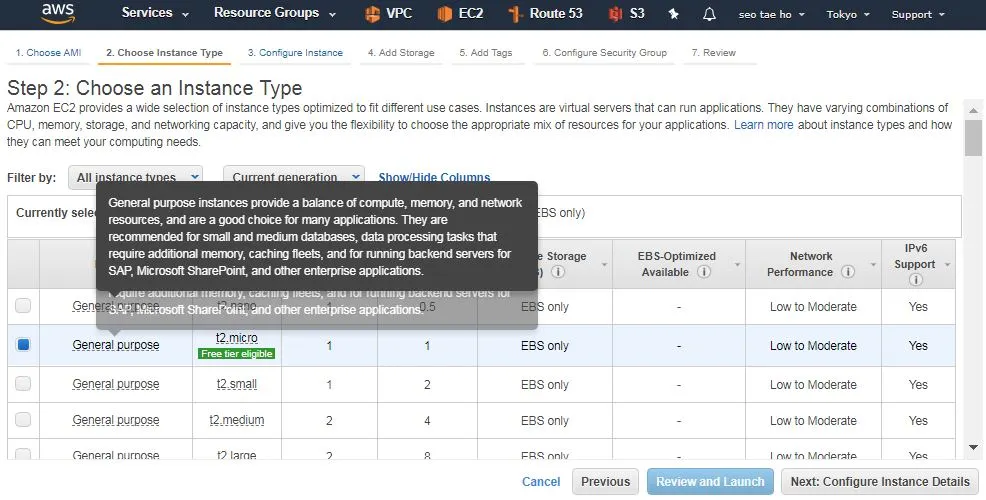Click the Free tier eligible badge
The width and height of the screenshot is (986, 500).
pyautogui.click(x=236, y=354)
